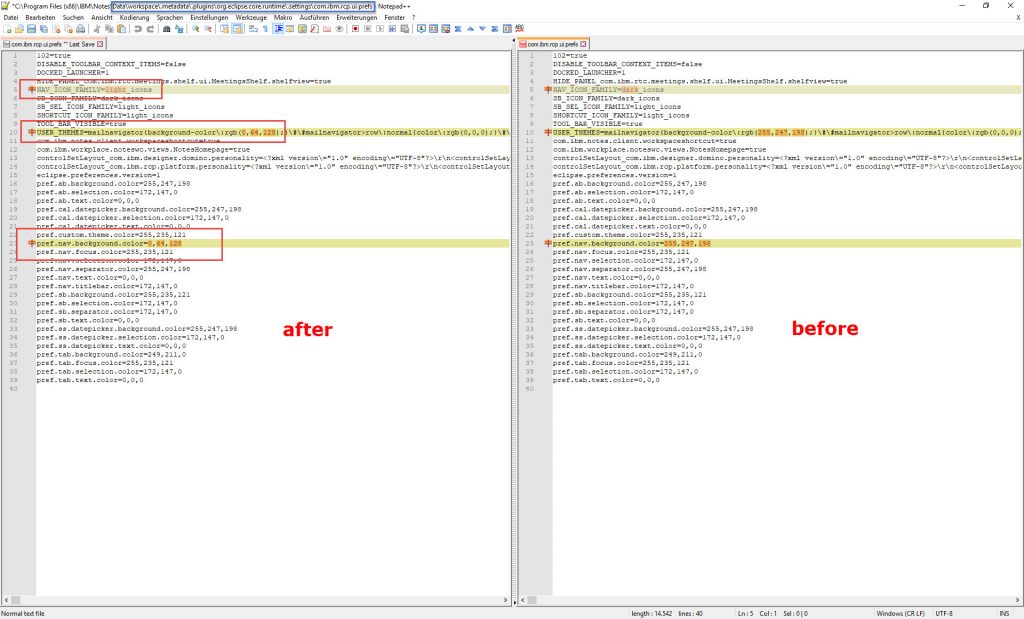Click the New file toolbar icon
The height and width of the screenshot is (619, 1024).
pos(6,29)
